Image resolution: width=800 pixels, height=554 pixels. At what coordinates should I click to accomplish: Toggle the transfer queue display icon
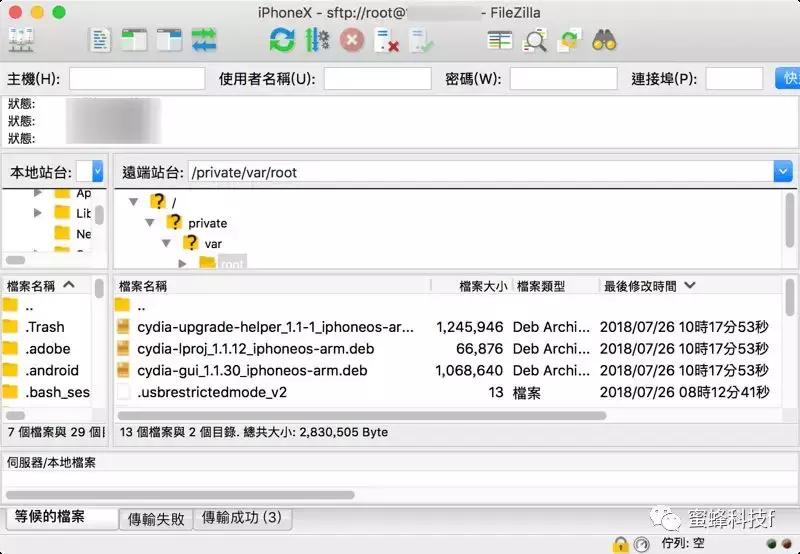pos(204,40)
